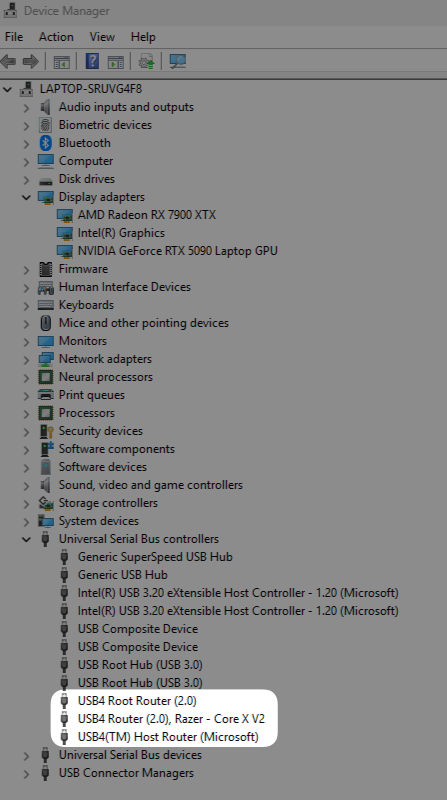Select the Monitors category label

(83, 341)
